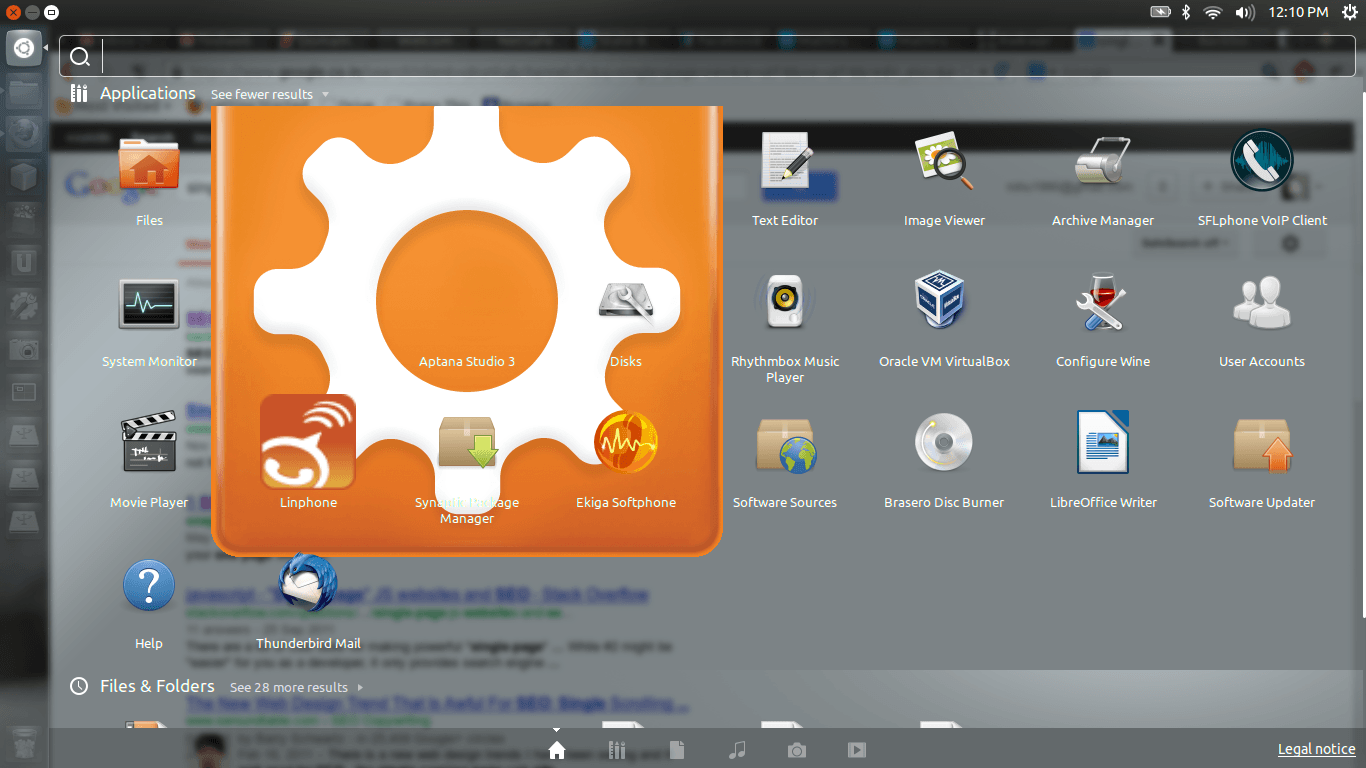The image size is (1366, 768).
Task: Open the Bluetooth indicator menu
Action: [x=1187, y=12]
